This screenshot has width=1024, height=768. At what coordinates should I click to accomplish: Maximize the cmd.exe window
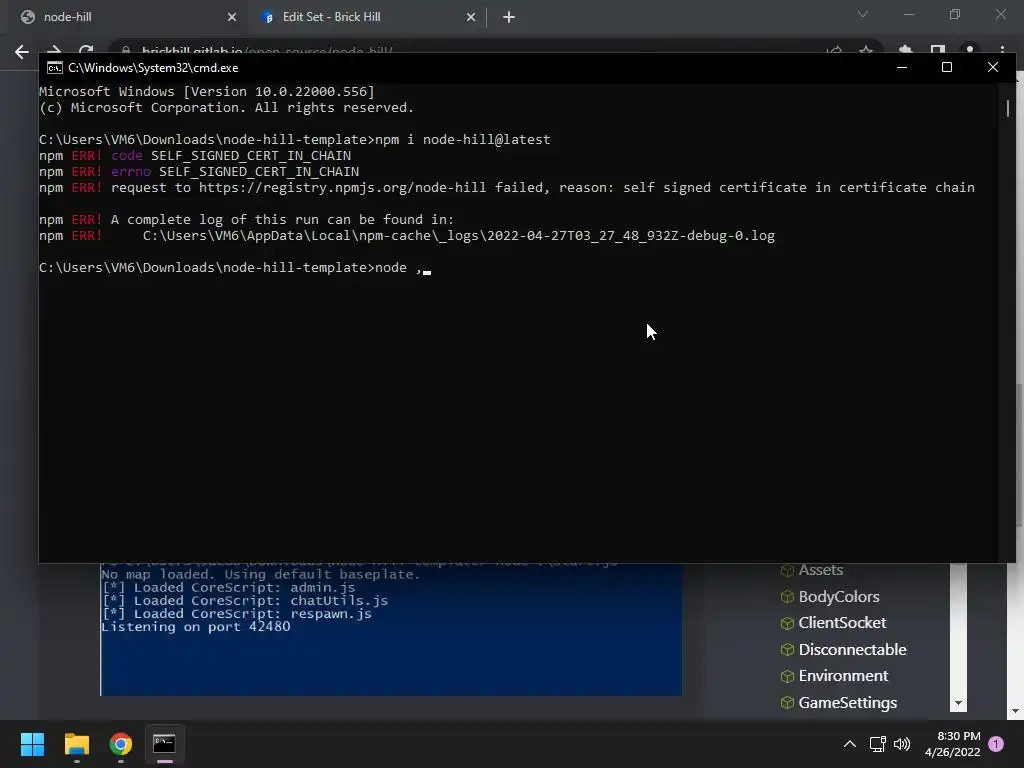click(x=947, y=67)
